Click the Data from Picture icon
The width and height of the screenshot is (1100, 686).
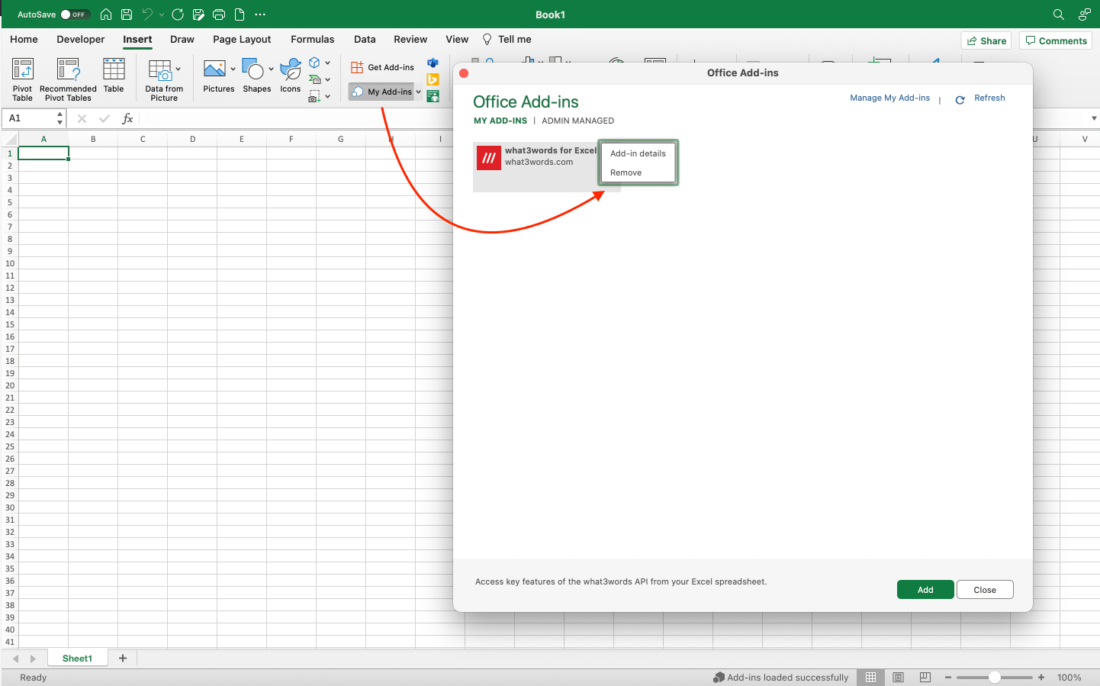pos(160,70)
